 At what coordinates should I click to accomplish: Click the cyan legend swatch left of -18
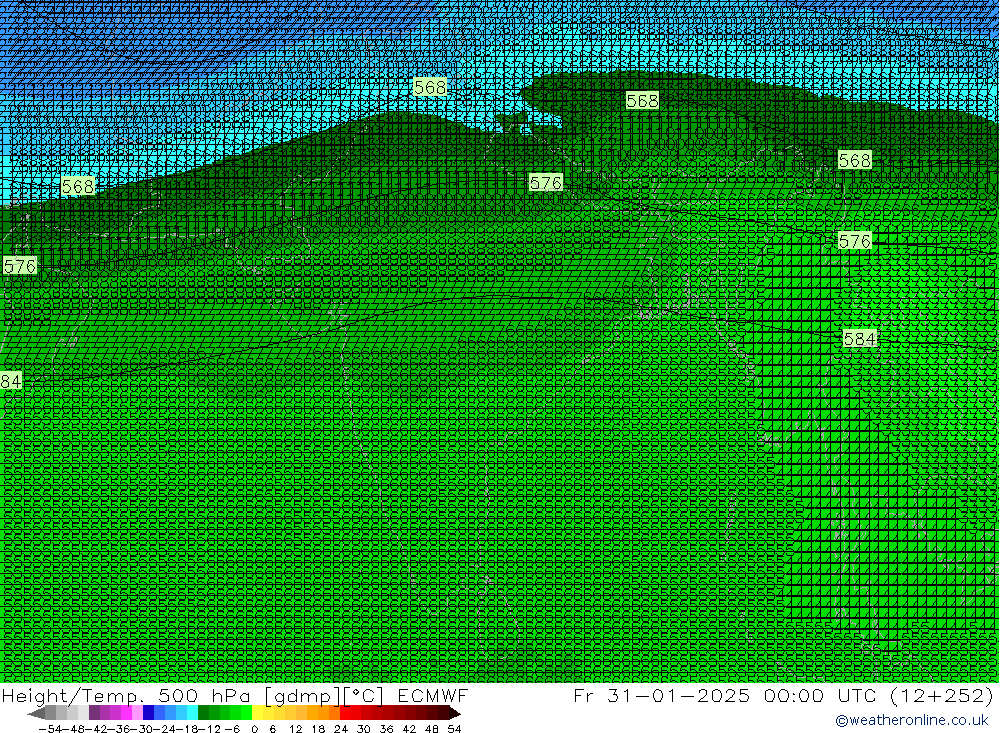(x=192, y=713)
